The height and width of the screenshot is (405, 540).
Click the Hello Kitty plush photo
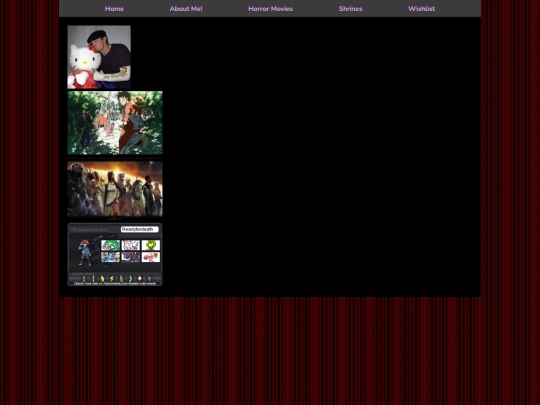tap(99, 57)
